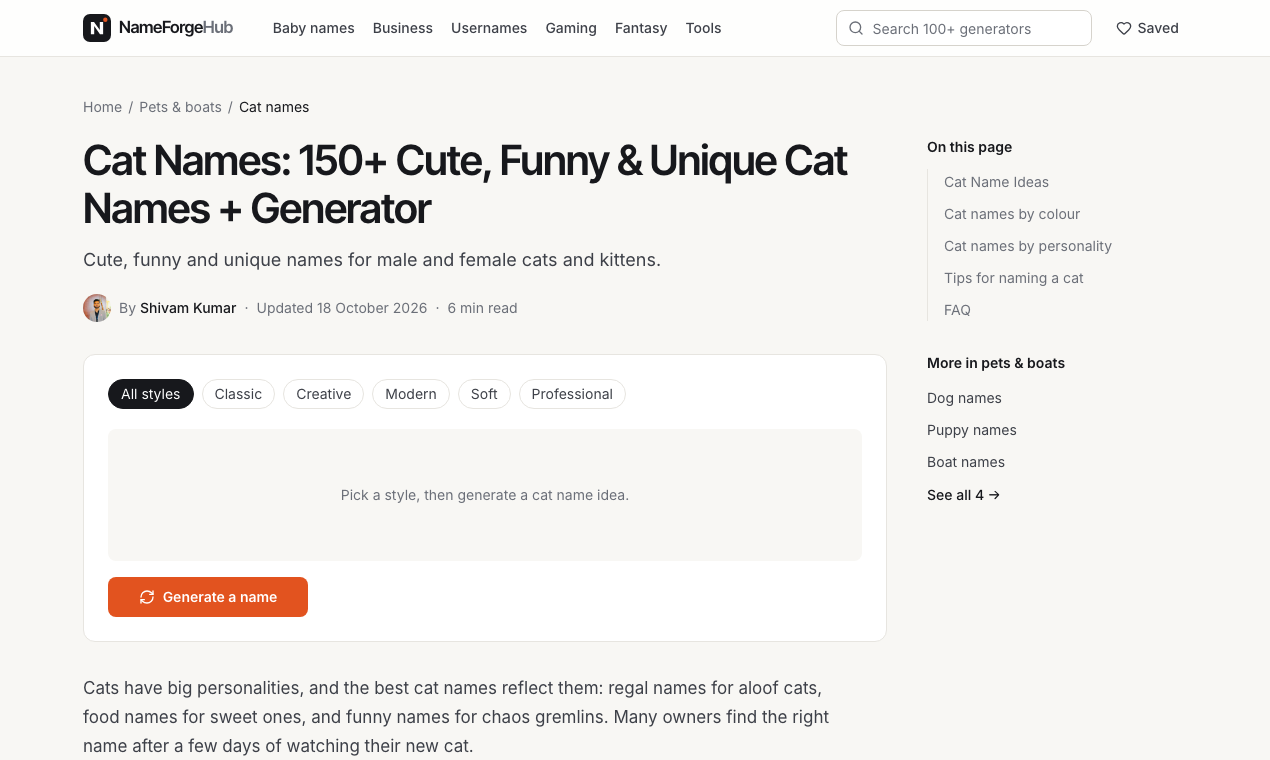Open the Saved names page
Image resolution: width=1270 pixels, height=760 pixels.
point(1148,28)
